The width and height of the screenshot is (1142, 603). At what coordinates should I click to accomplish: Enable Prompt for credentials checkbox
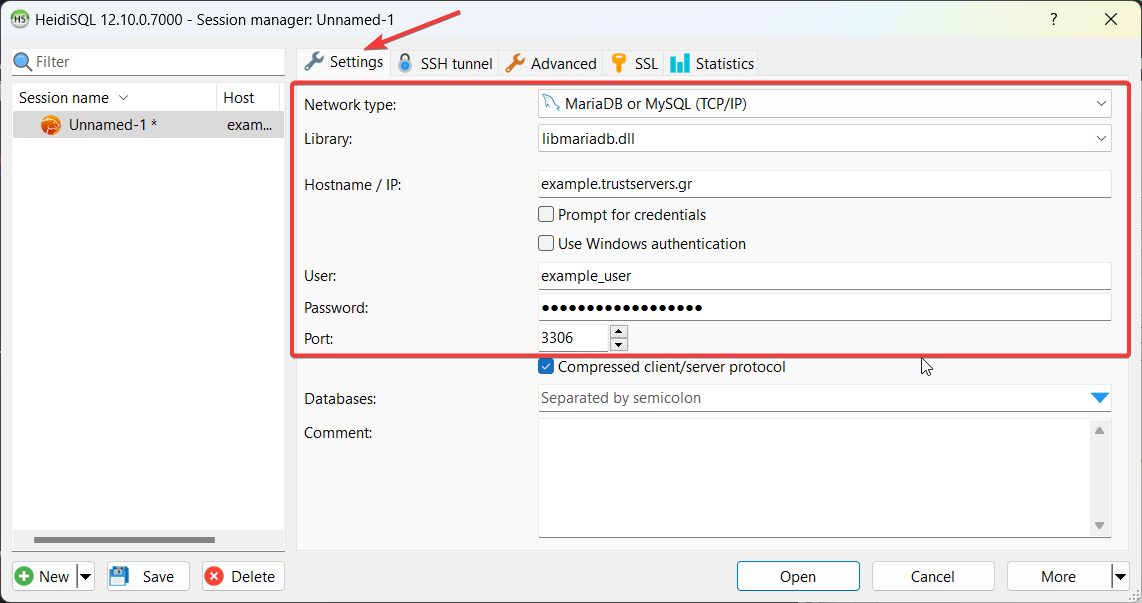(x=546, y=214)
